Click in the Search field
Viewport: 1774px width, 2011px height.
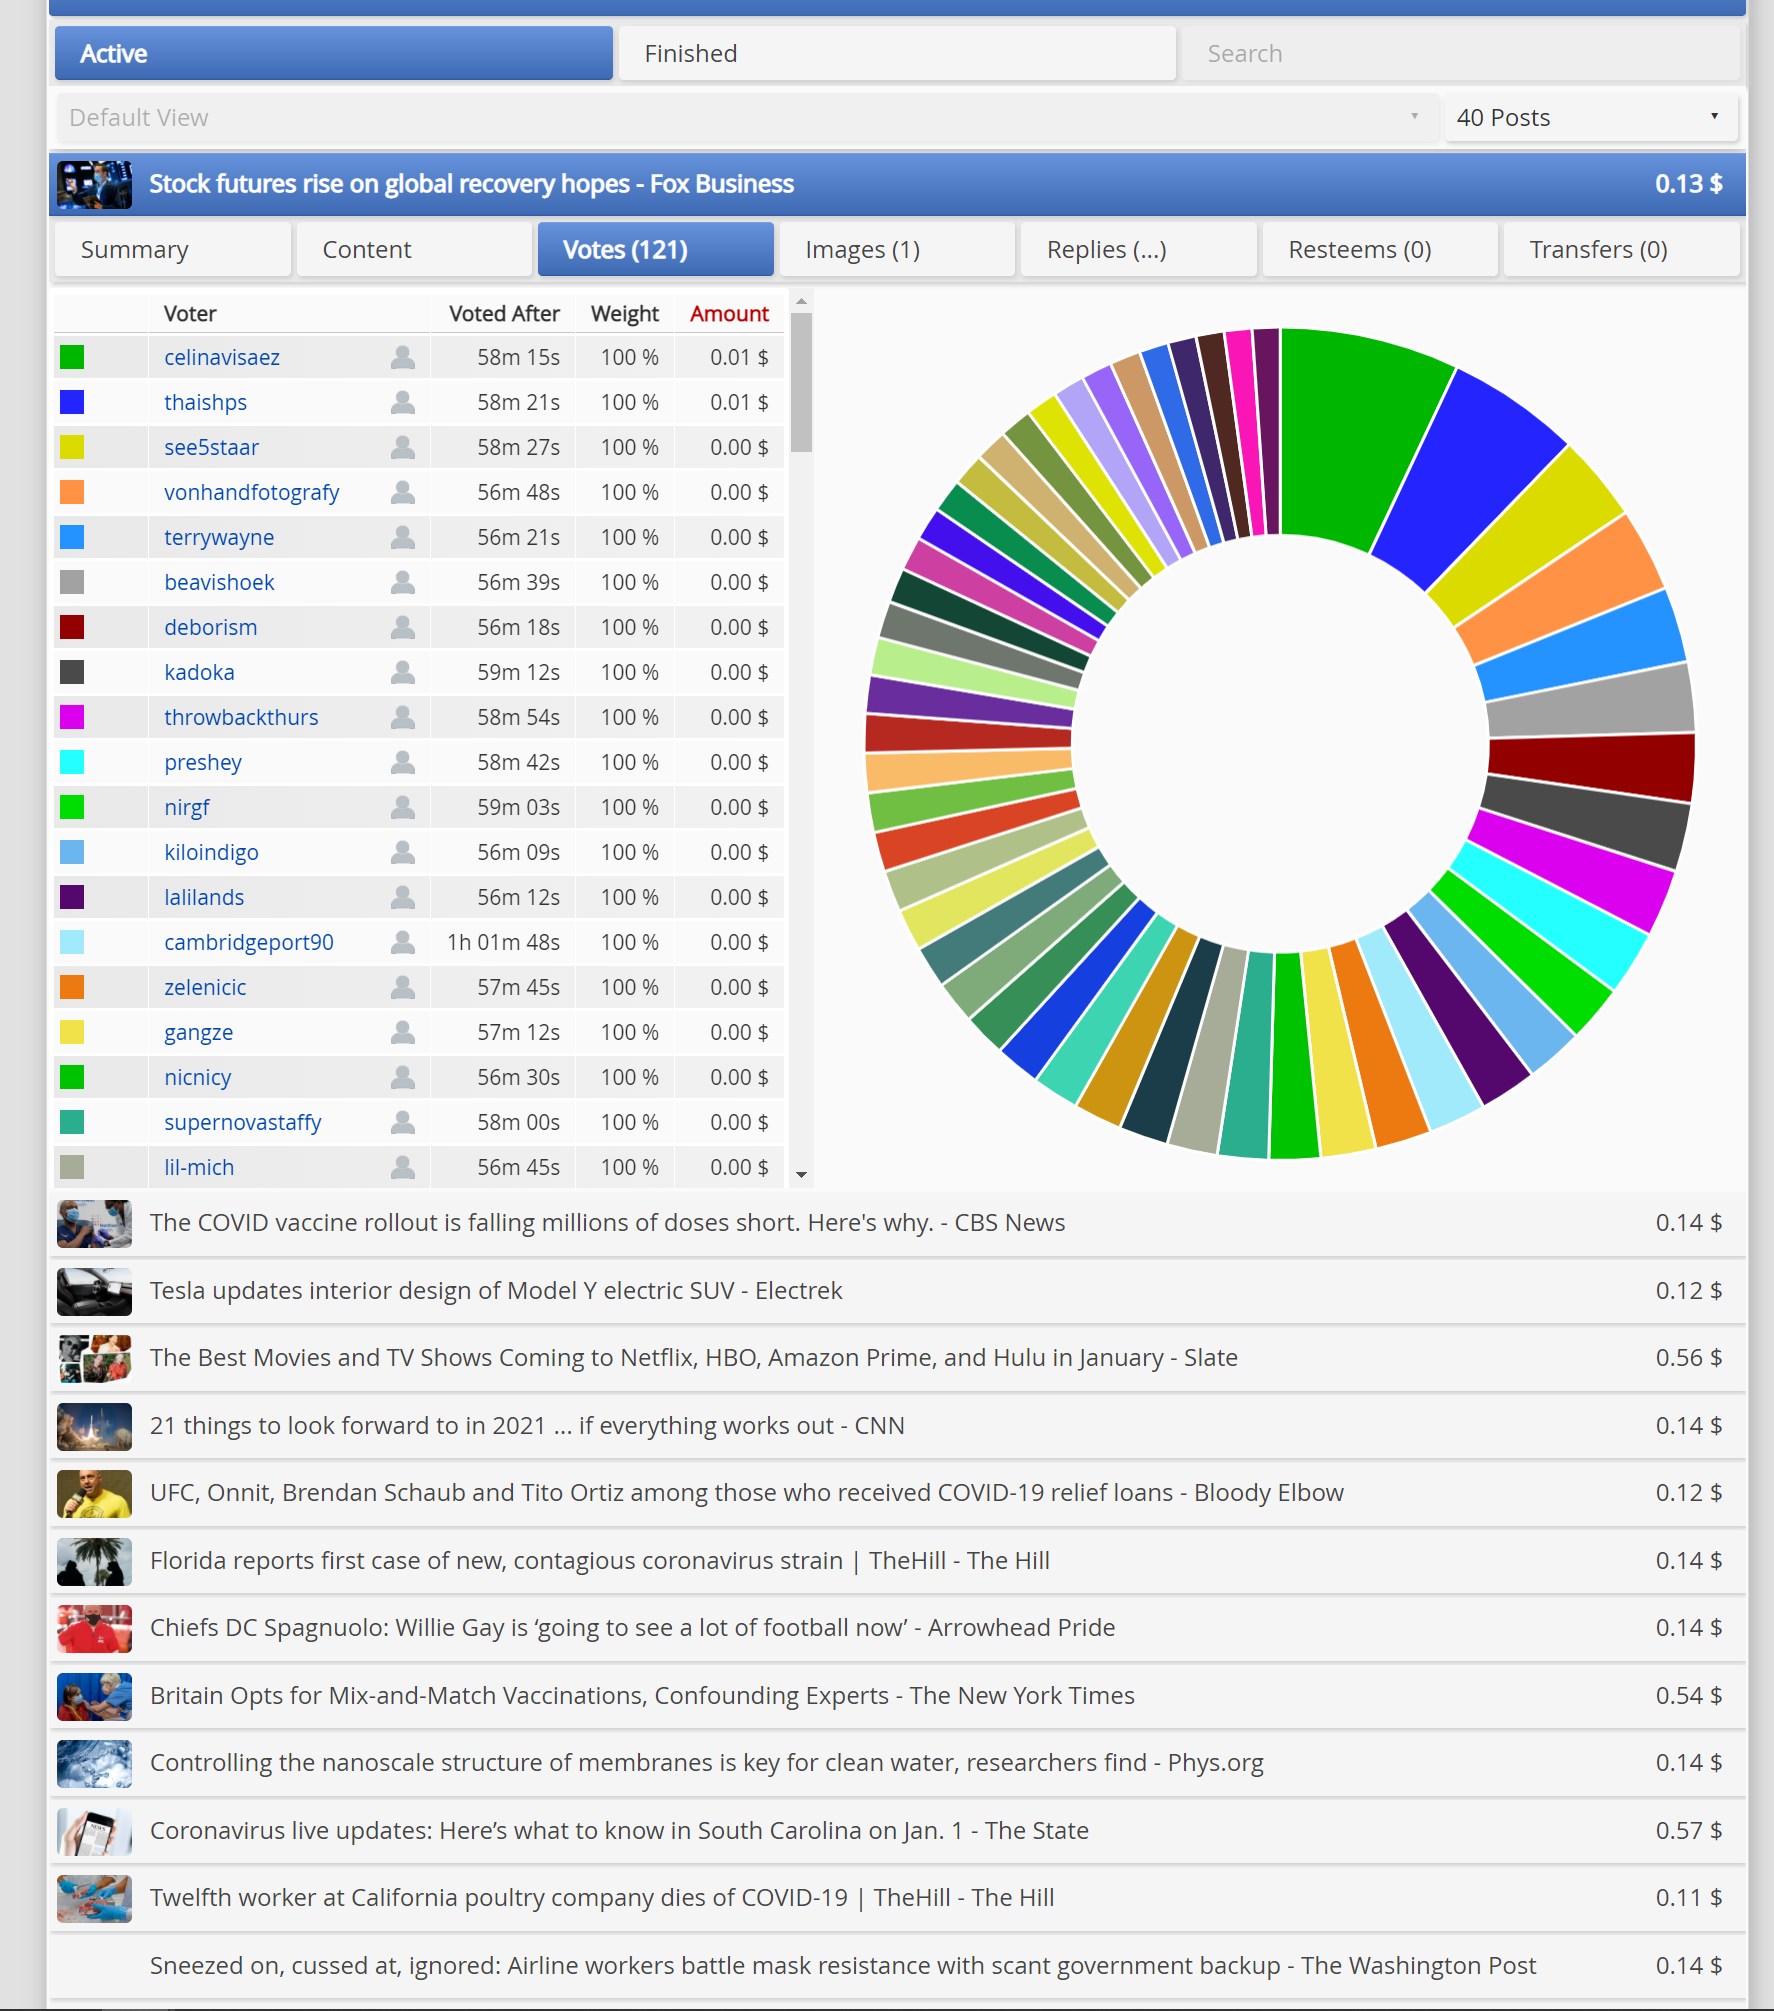click(1460, 54)
